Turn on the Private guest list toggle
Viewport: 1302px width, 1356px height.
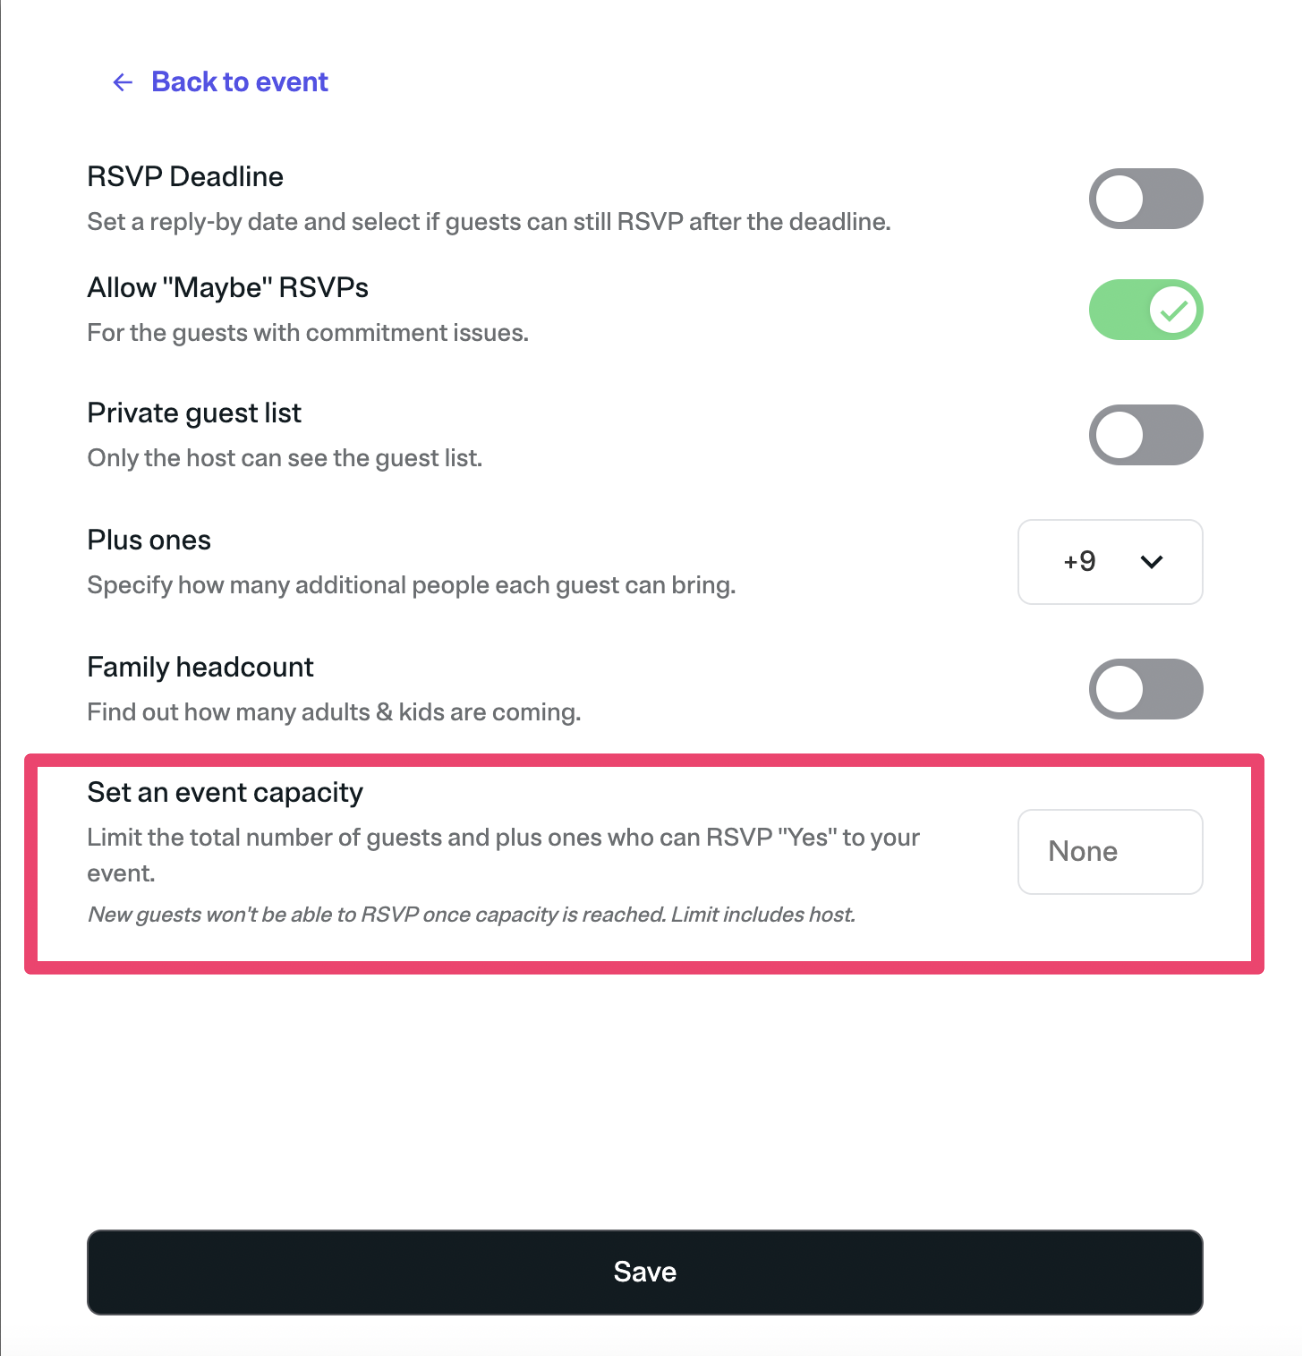[x=1145, y=435]
